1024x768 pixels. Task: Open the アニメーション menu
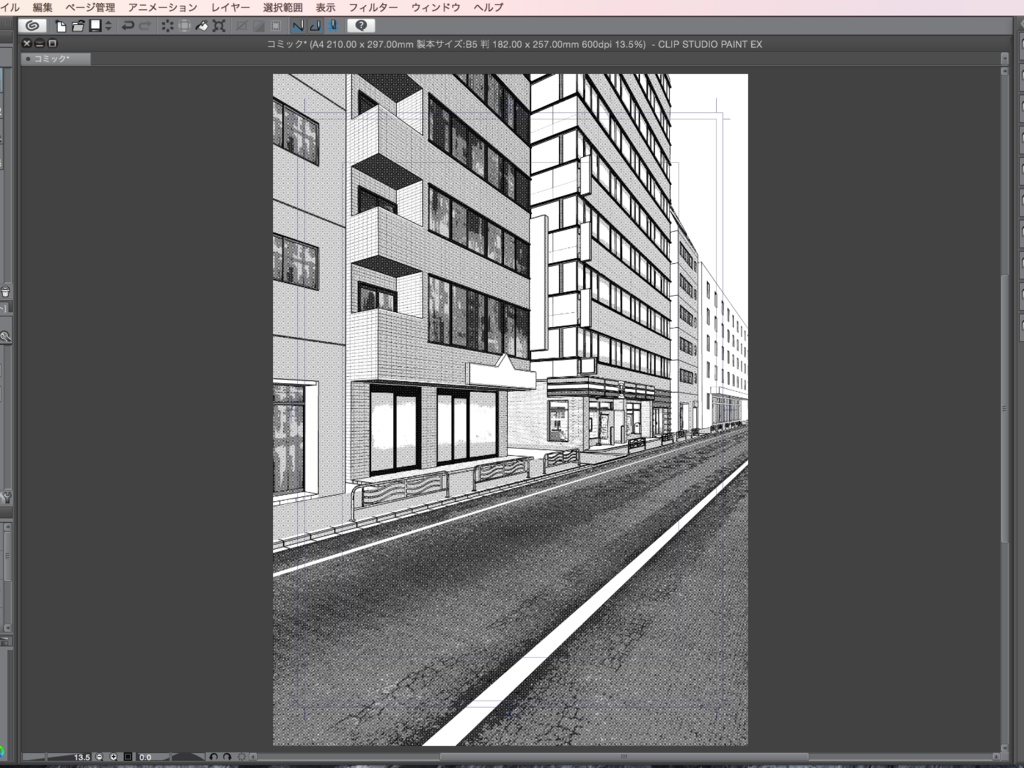click(163, 7)
